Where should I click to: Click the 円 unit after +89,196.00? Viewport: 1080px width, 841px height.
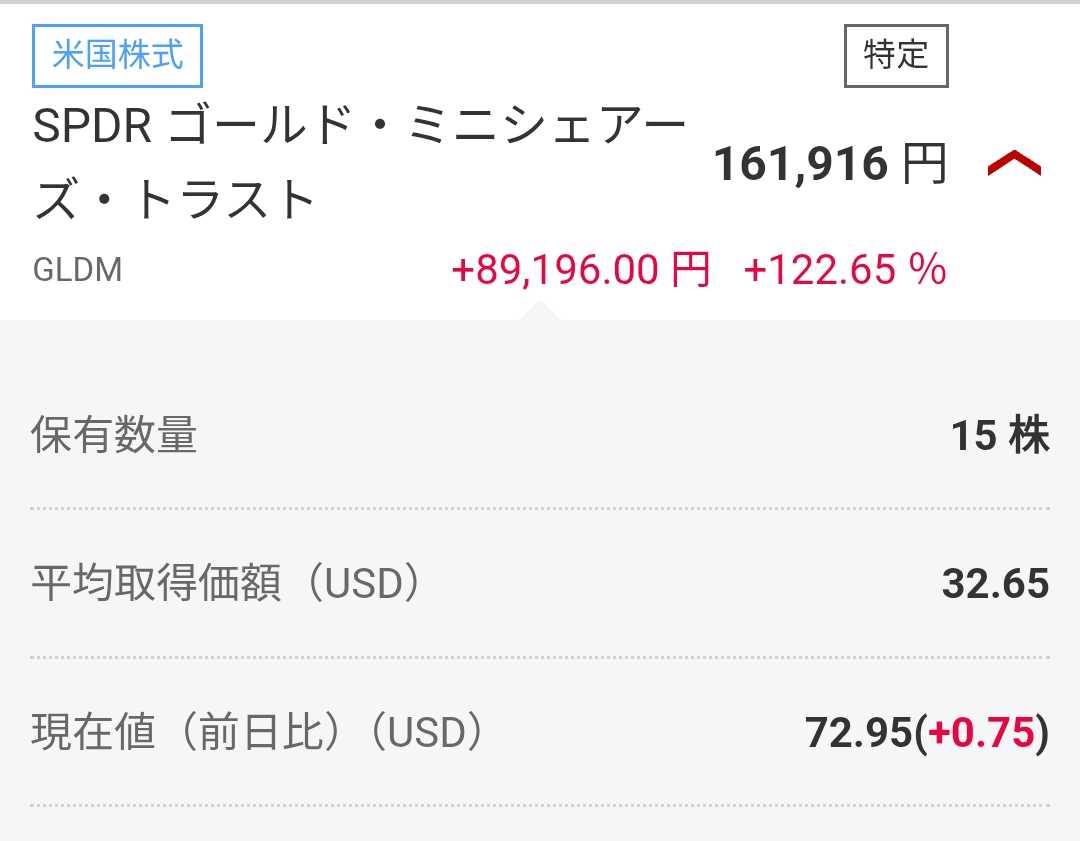689,270
